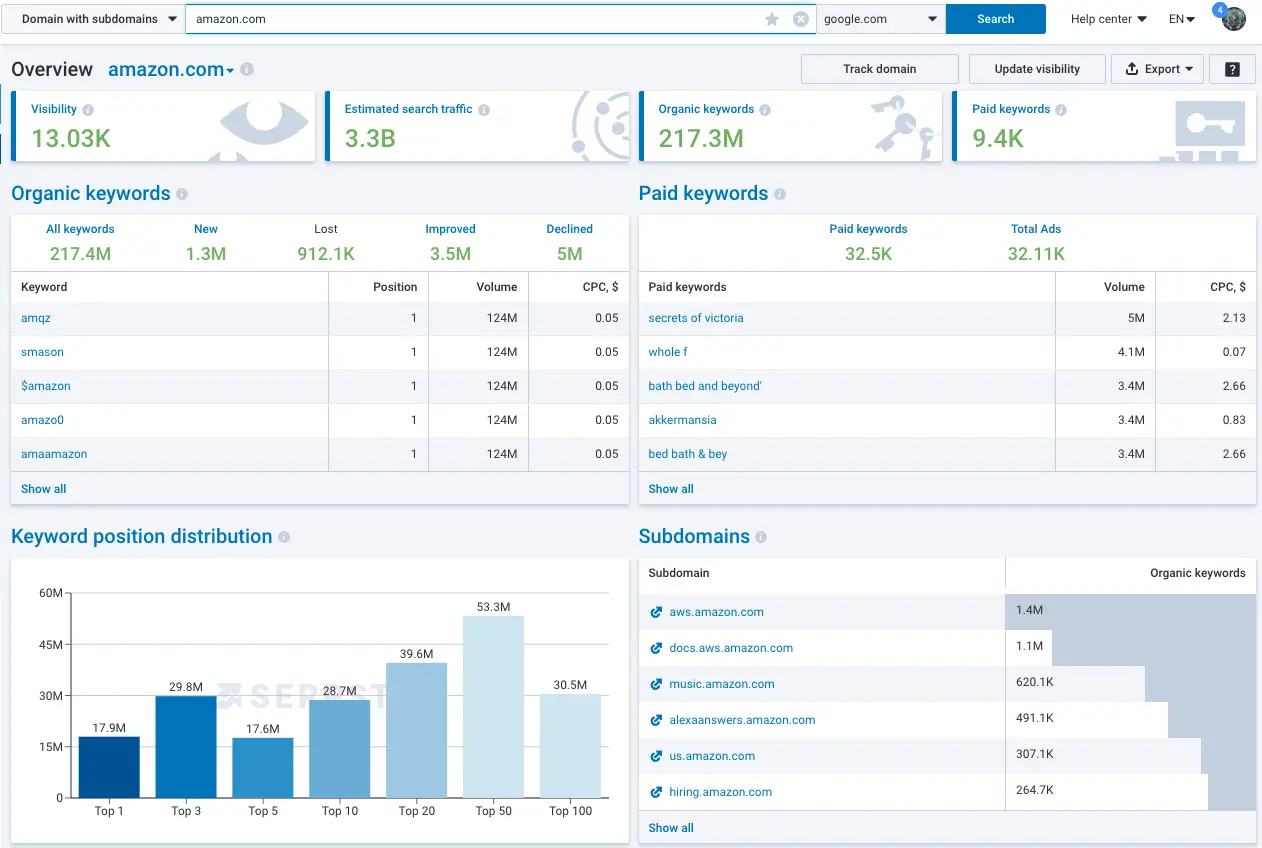1262x848 pixels.
Task: Select the Declined 5M keywords tab
Action: pos(570,242)
